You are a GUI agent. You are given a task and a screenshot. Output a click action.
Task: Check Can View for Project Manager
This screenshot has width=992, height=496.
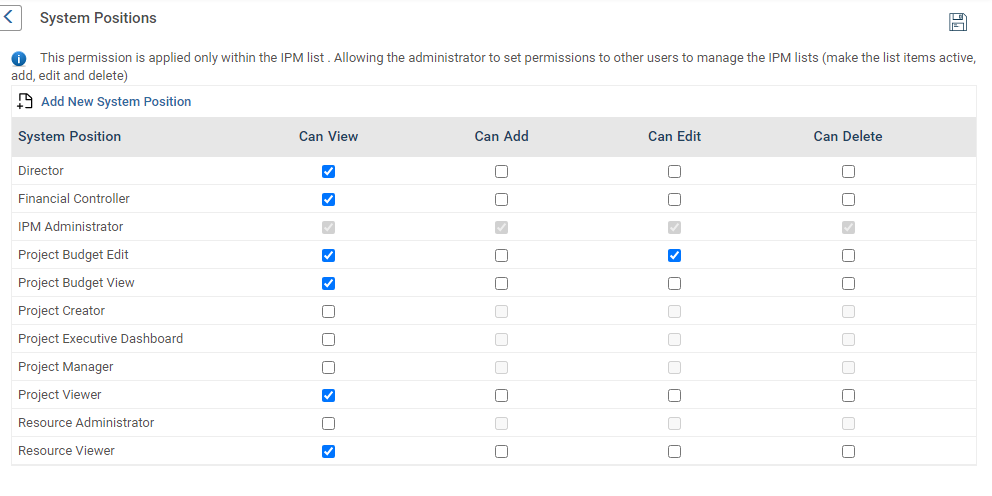click(x=329, y=367)
